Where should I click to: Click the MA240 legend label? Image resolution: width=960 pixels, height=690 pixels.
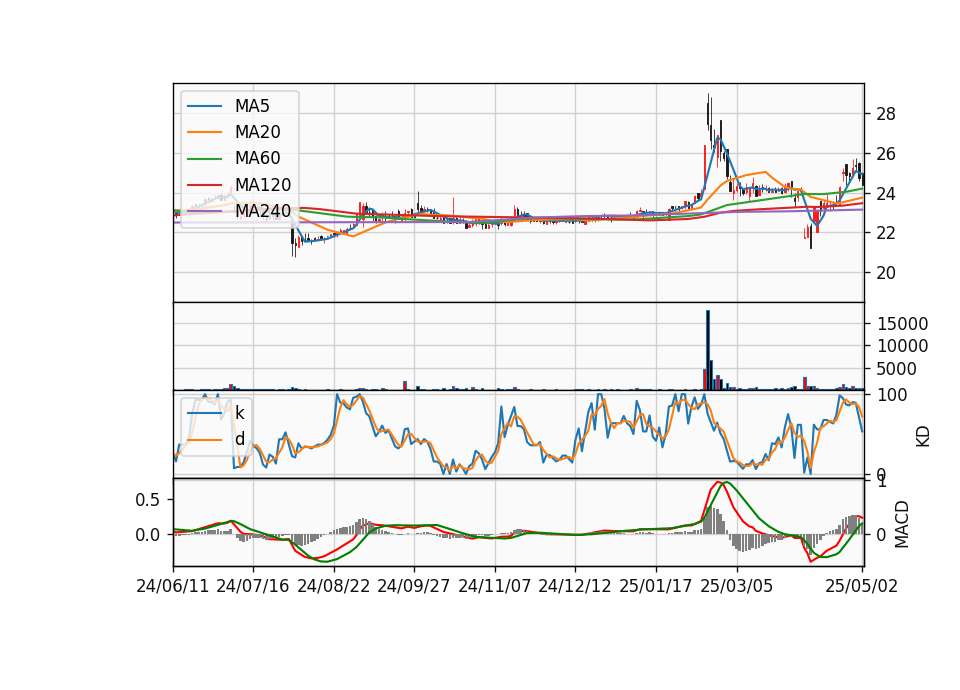click(263, 211)
